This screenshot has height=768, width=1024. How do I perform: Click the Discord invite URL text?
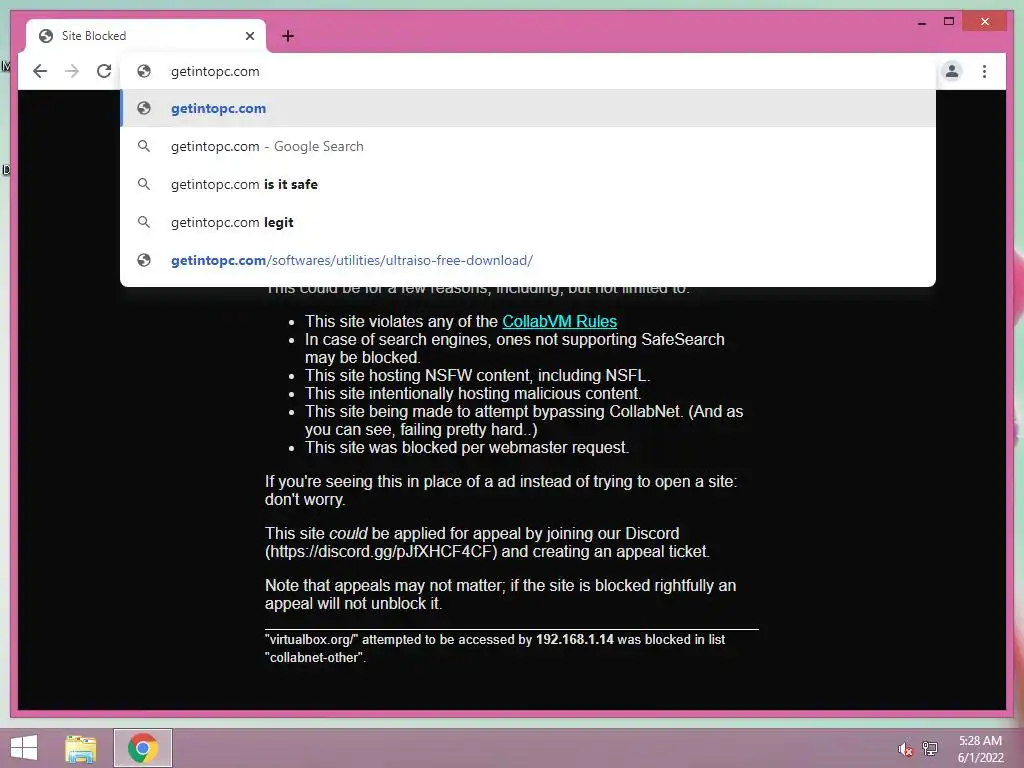click(x=381, y=551)
